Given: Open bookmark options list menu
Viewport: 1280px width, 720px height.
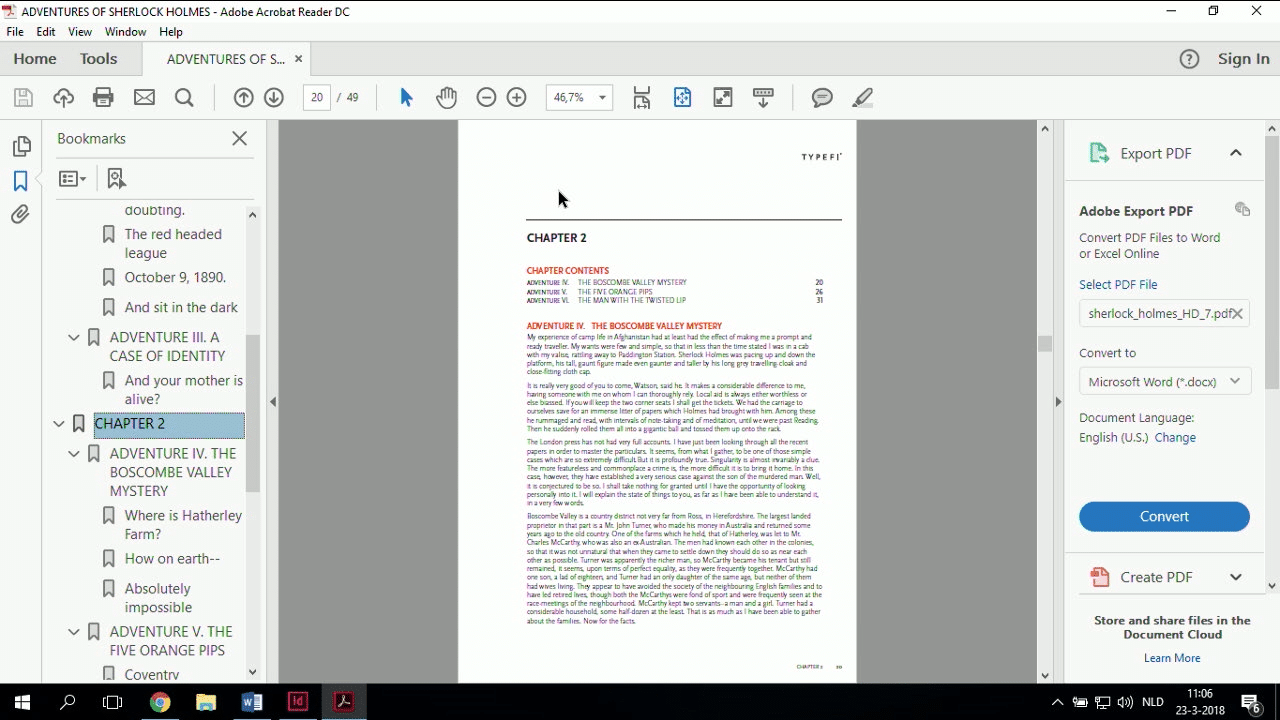Looking at the screenshot, I should coord(72,179).
